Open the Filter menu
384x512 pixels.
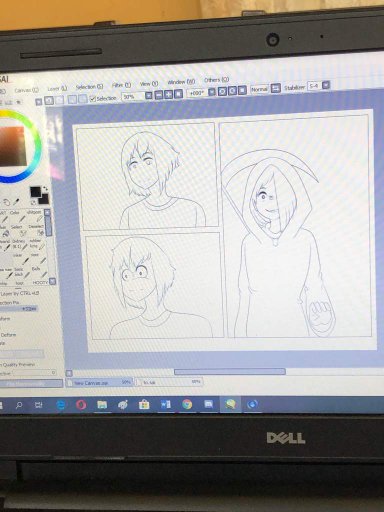121,85
